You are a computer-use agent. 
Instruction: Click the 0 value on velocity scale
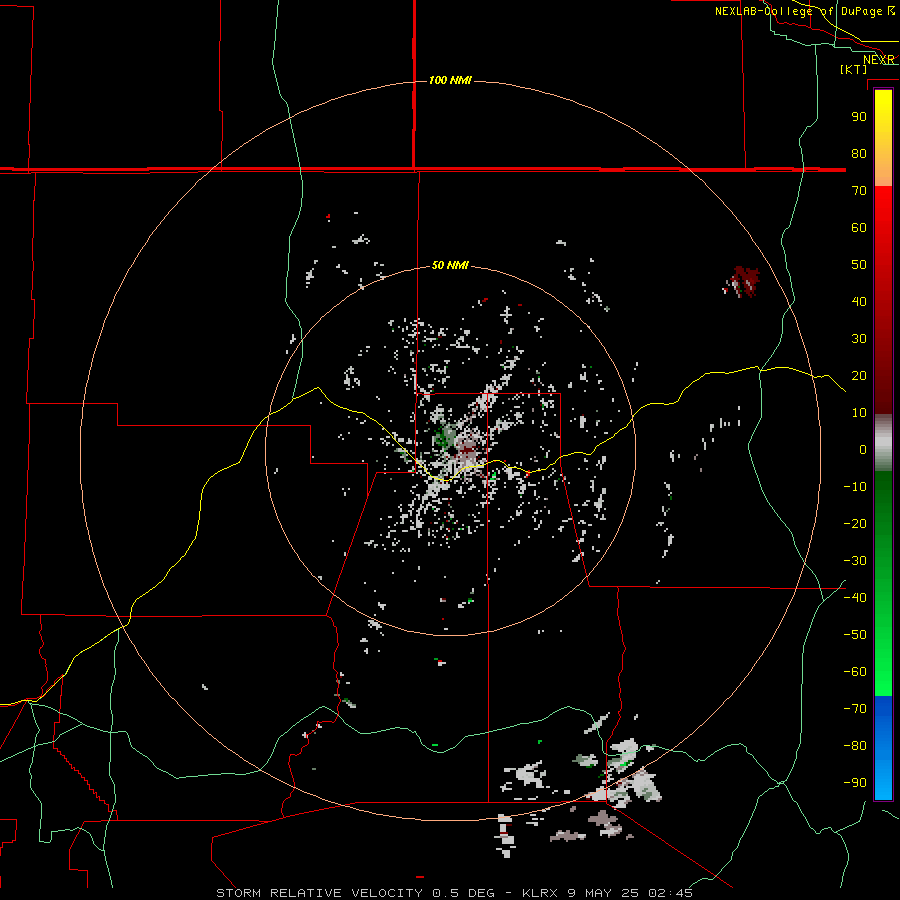(x=863, y=449)
